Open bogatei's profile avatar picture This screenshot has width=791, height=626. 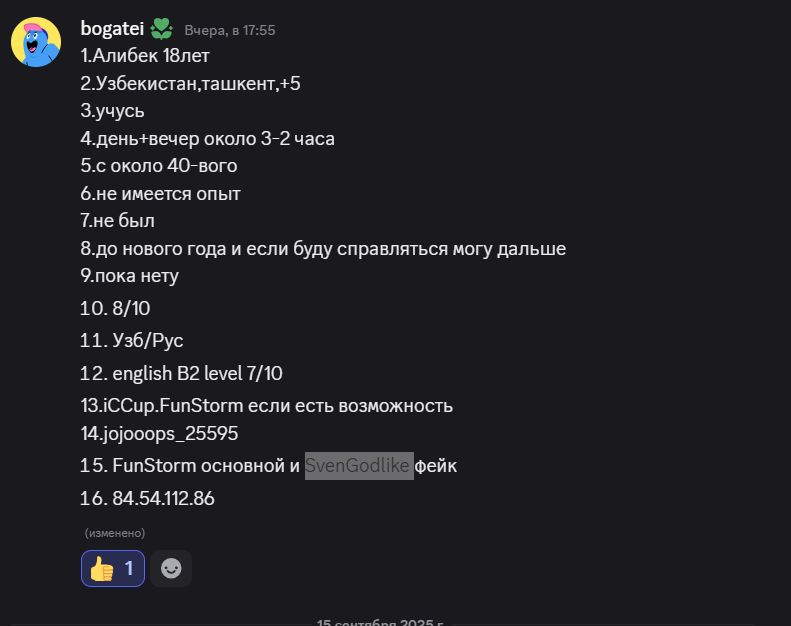[x=36, y=42]
